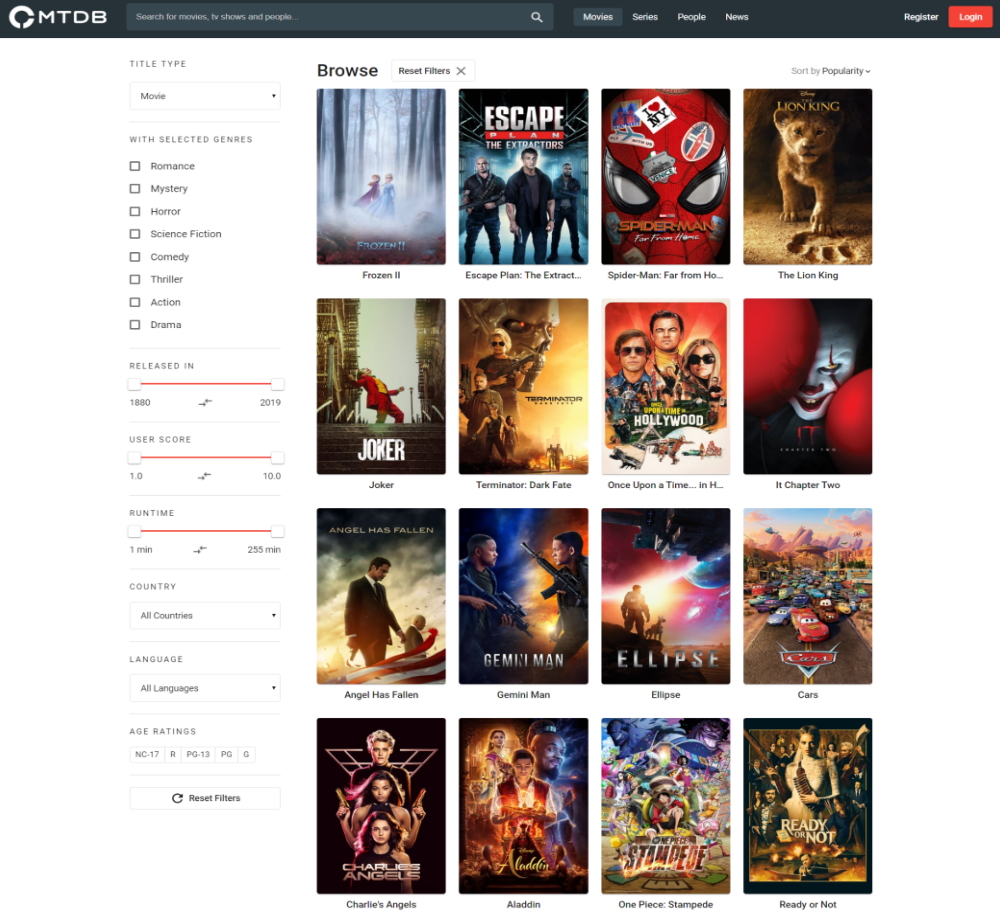Screen dimensions: 1000x923
Task: Enable the Action genre filter
Action: click(135, 302)
